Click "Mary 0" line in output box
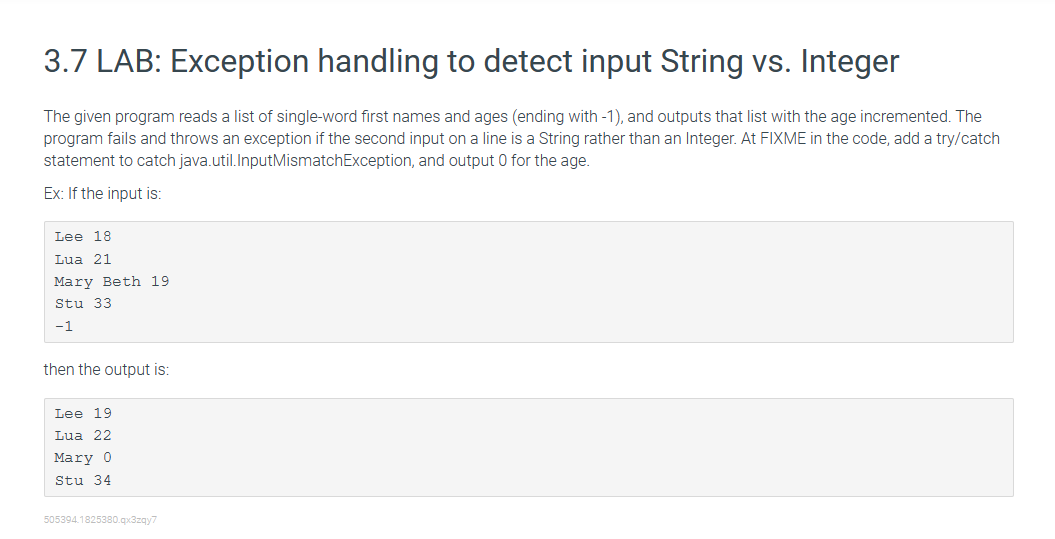 click(83, 458)
